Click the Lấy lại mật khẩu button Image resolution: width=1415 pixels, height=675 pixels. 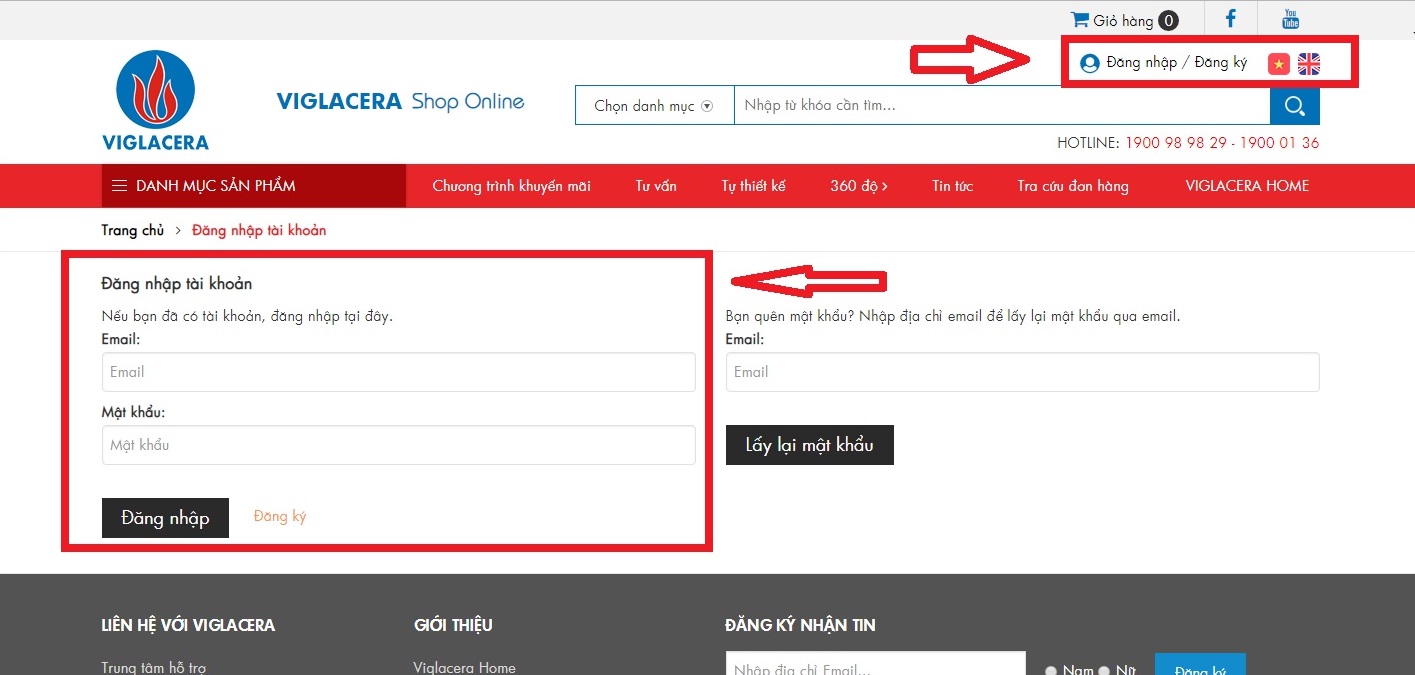click(810, 445)
